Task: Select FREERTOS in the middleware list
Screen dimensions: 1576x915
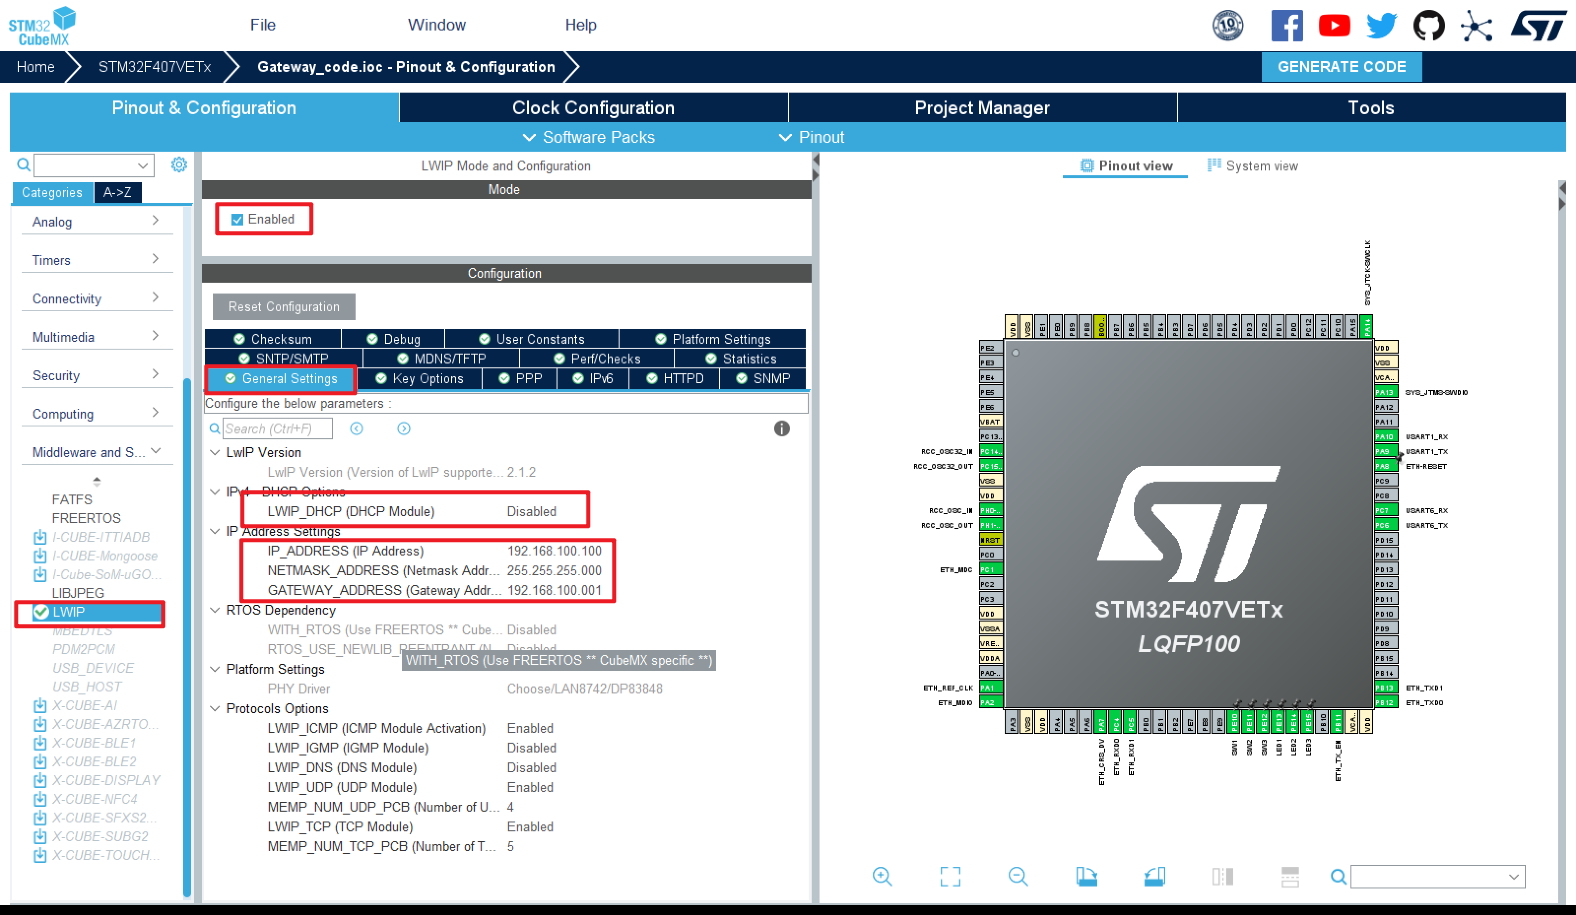Action: [x=86, y=518]
